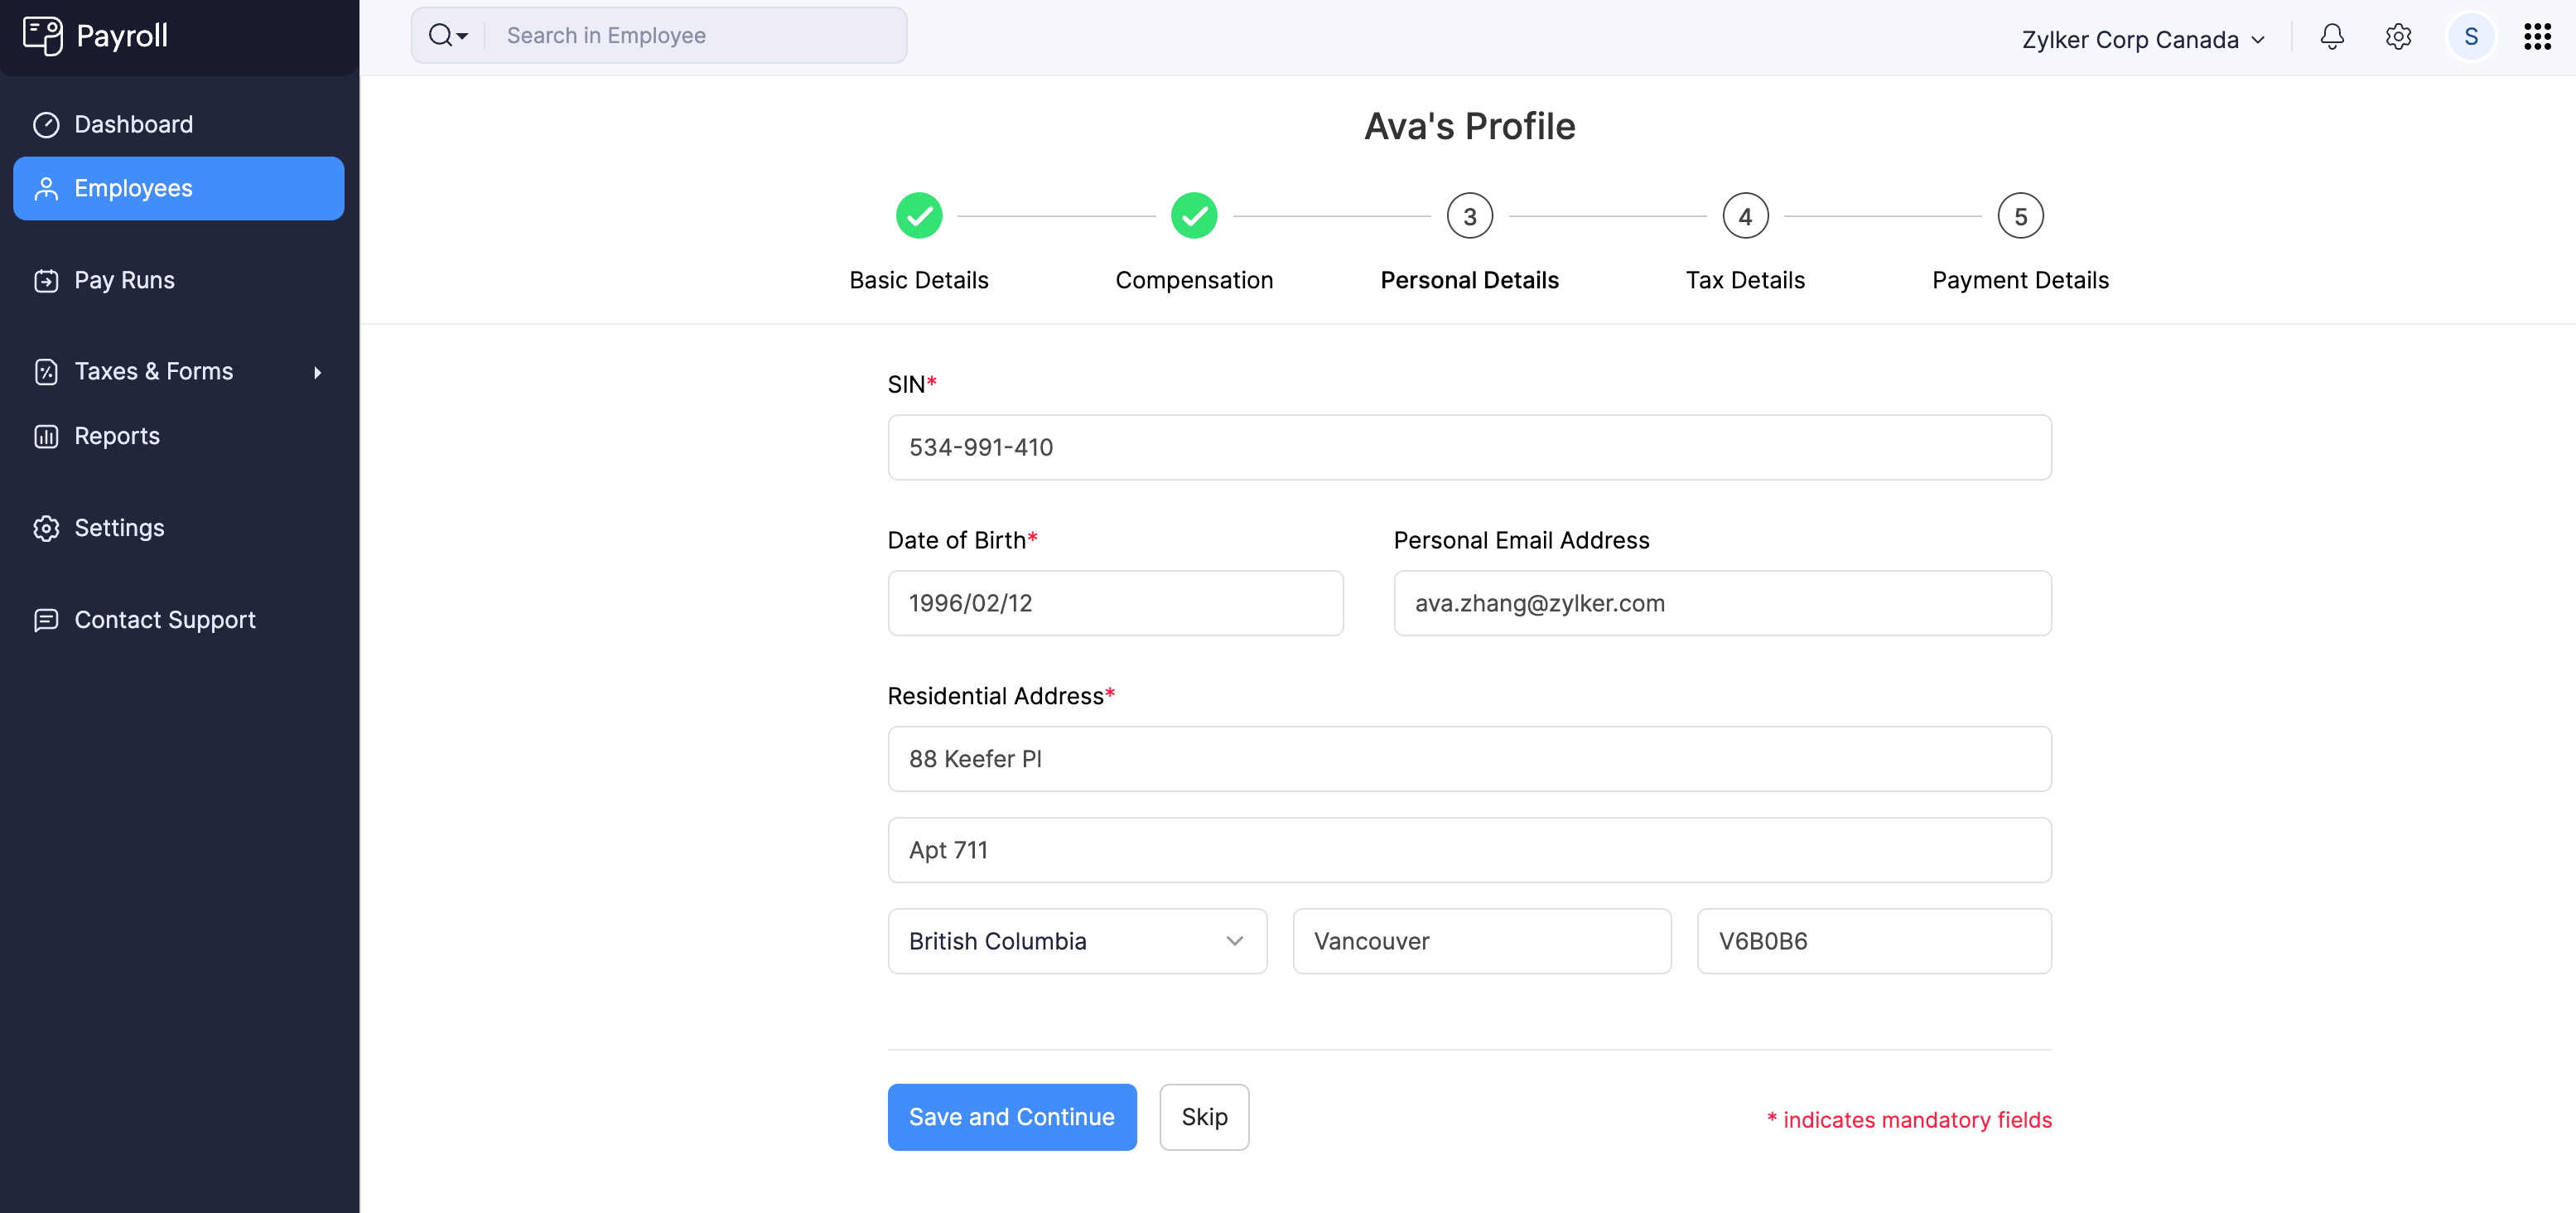Switch to the Payment Details step

2019,215
